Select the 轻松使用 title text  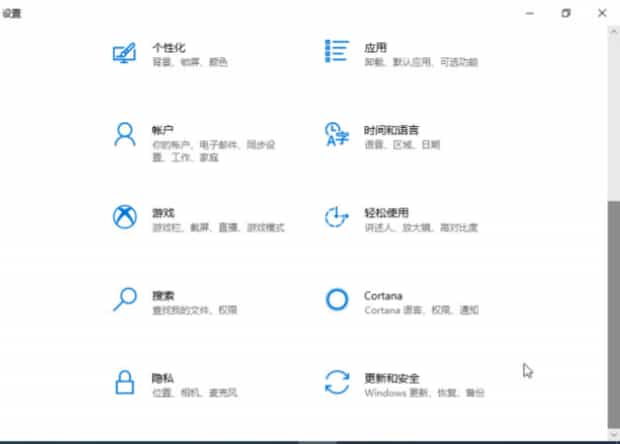(x=386, y=213)
